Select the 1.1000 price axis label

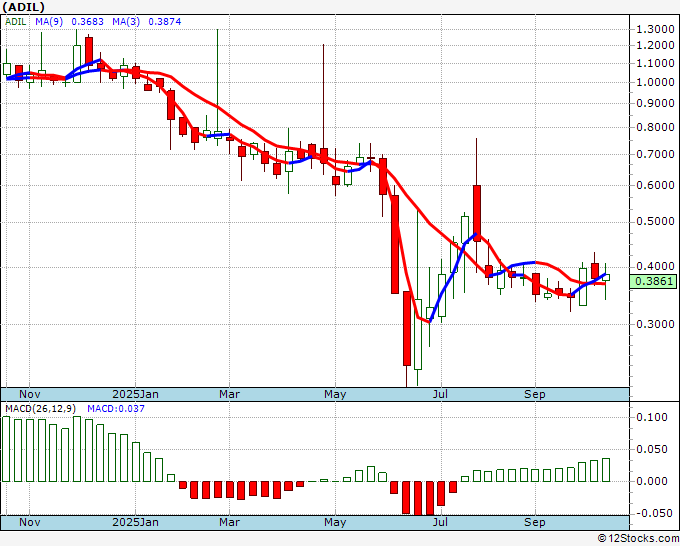(655, 63)
